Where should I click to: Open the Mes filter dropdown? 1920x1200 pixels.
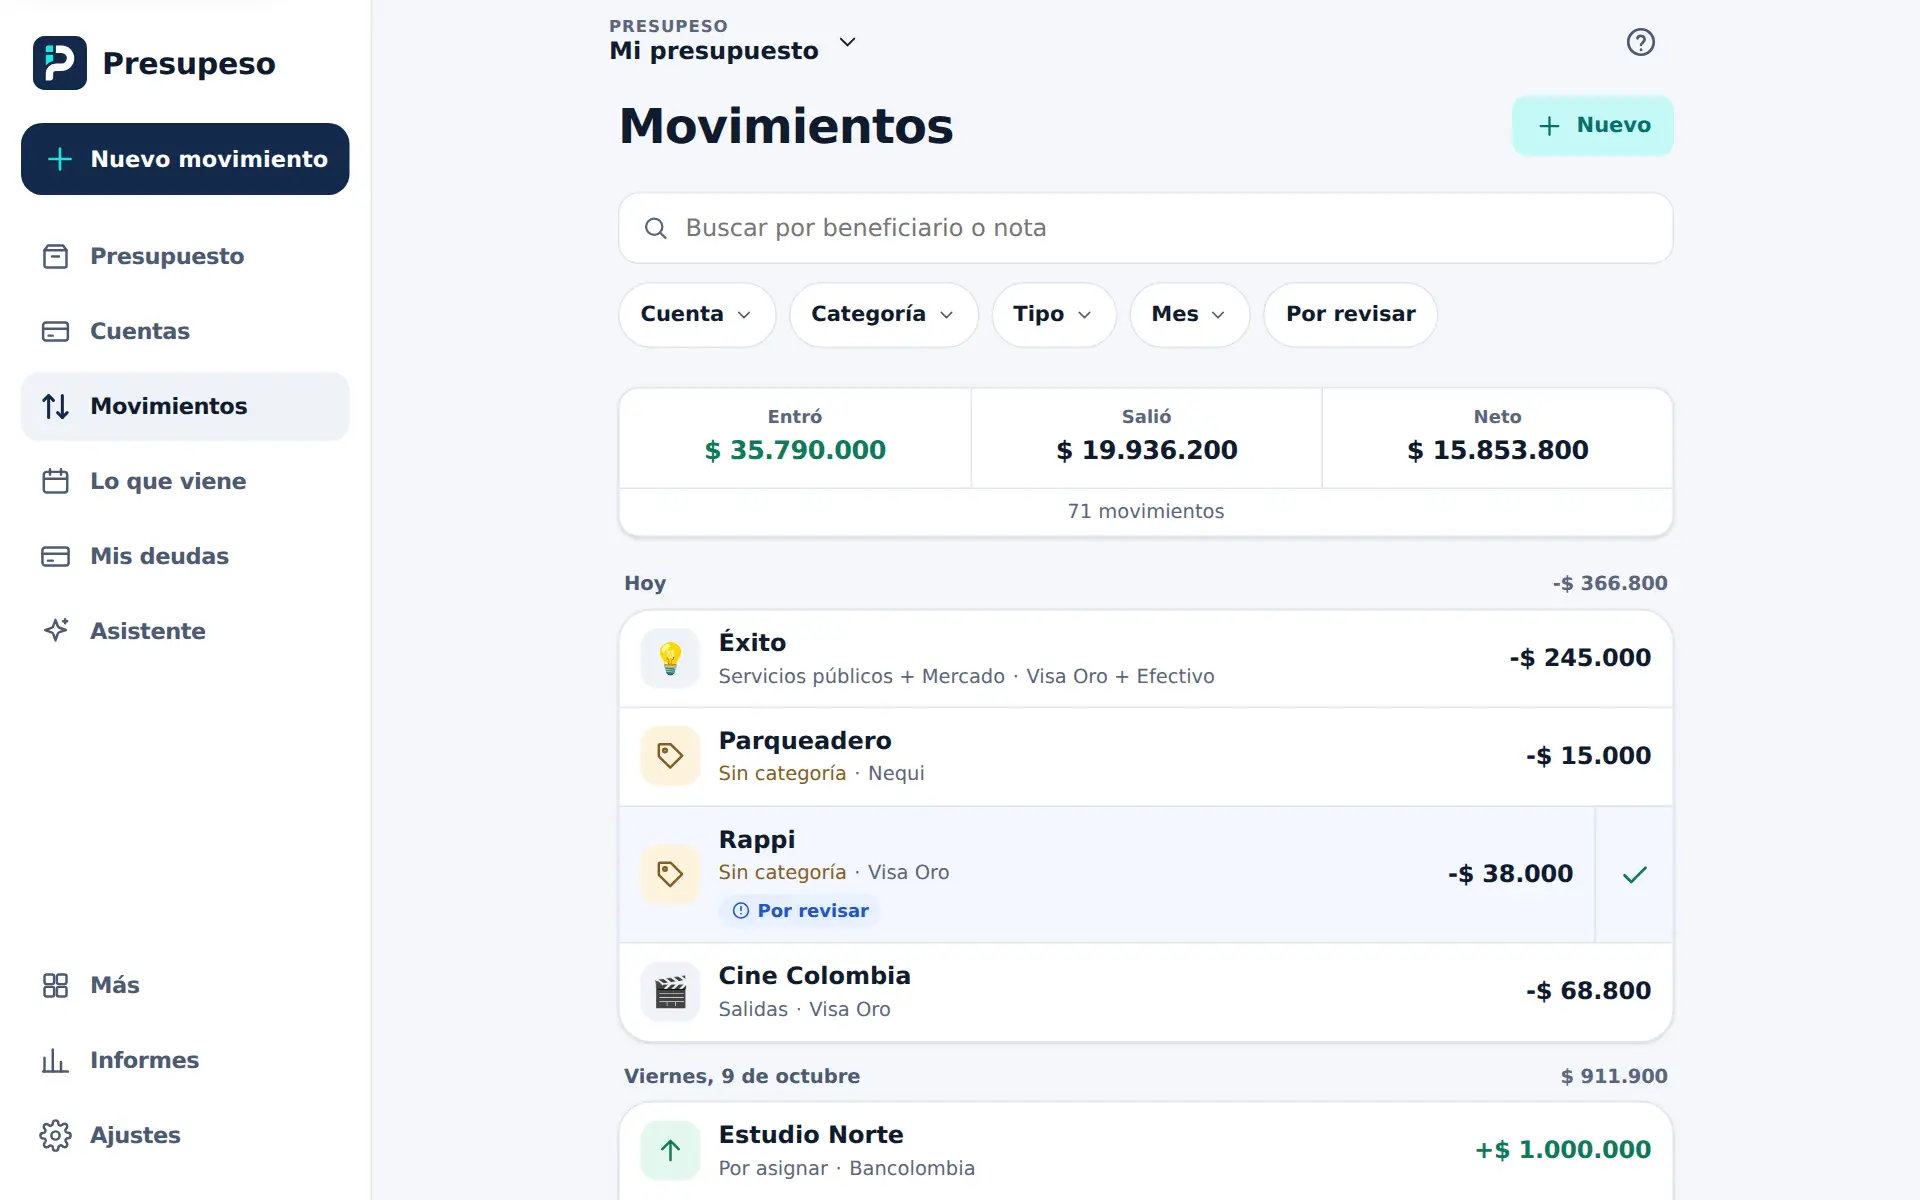pyautogui.click(x=1189, y=314)
